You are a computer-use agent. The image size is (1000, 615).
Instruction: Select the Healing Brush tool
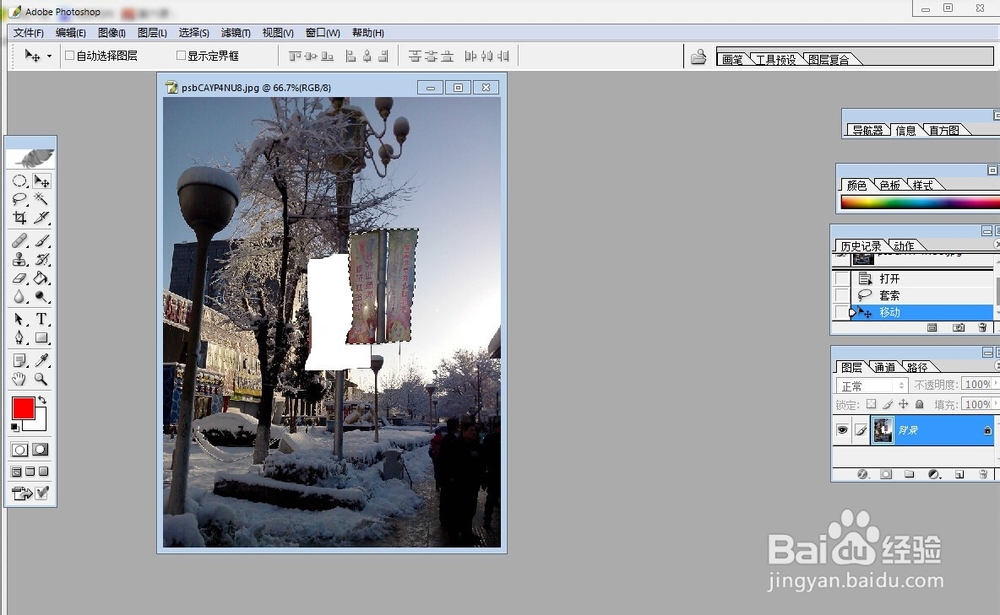coord(20,241)
